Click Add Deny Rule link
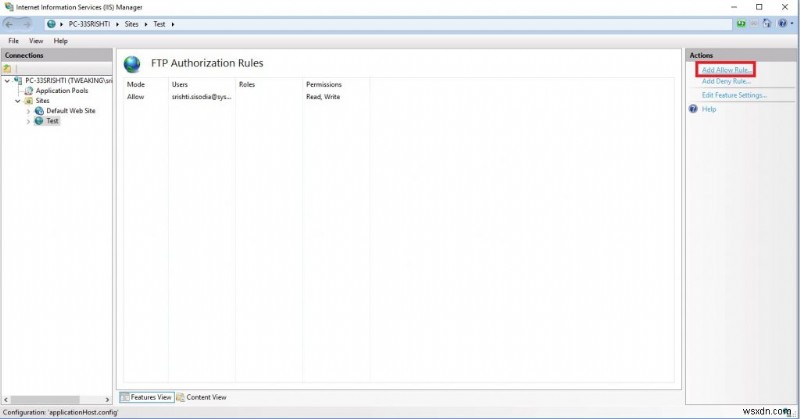Viewport: 800px width, 419px height. [726, 81]
